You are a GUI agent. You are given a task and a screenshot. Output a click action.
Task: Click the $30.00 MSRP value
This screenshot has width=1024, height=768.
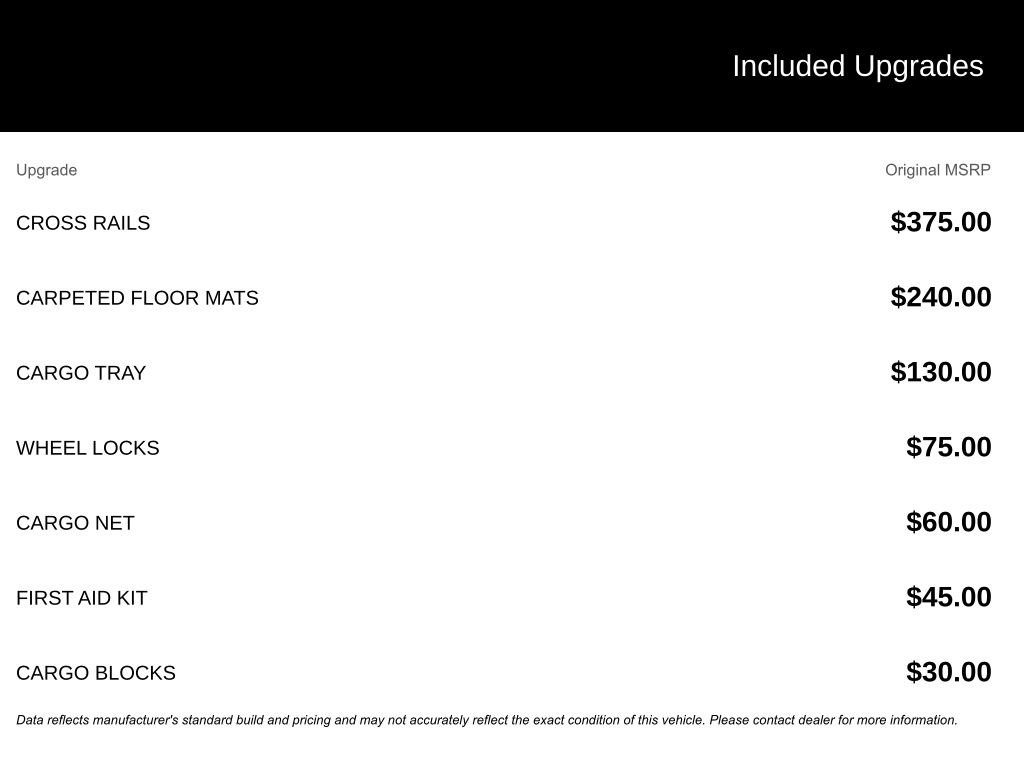point(948,672)
